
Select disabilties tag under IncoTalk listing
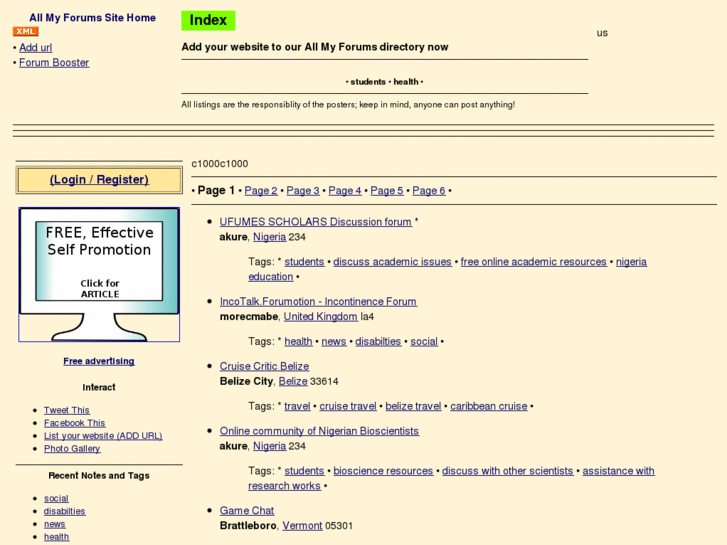point(378,341)
